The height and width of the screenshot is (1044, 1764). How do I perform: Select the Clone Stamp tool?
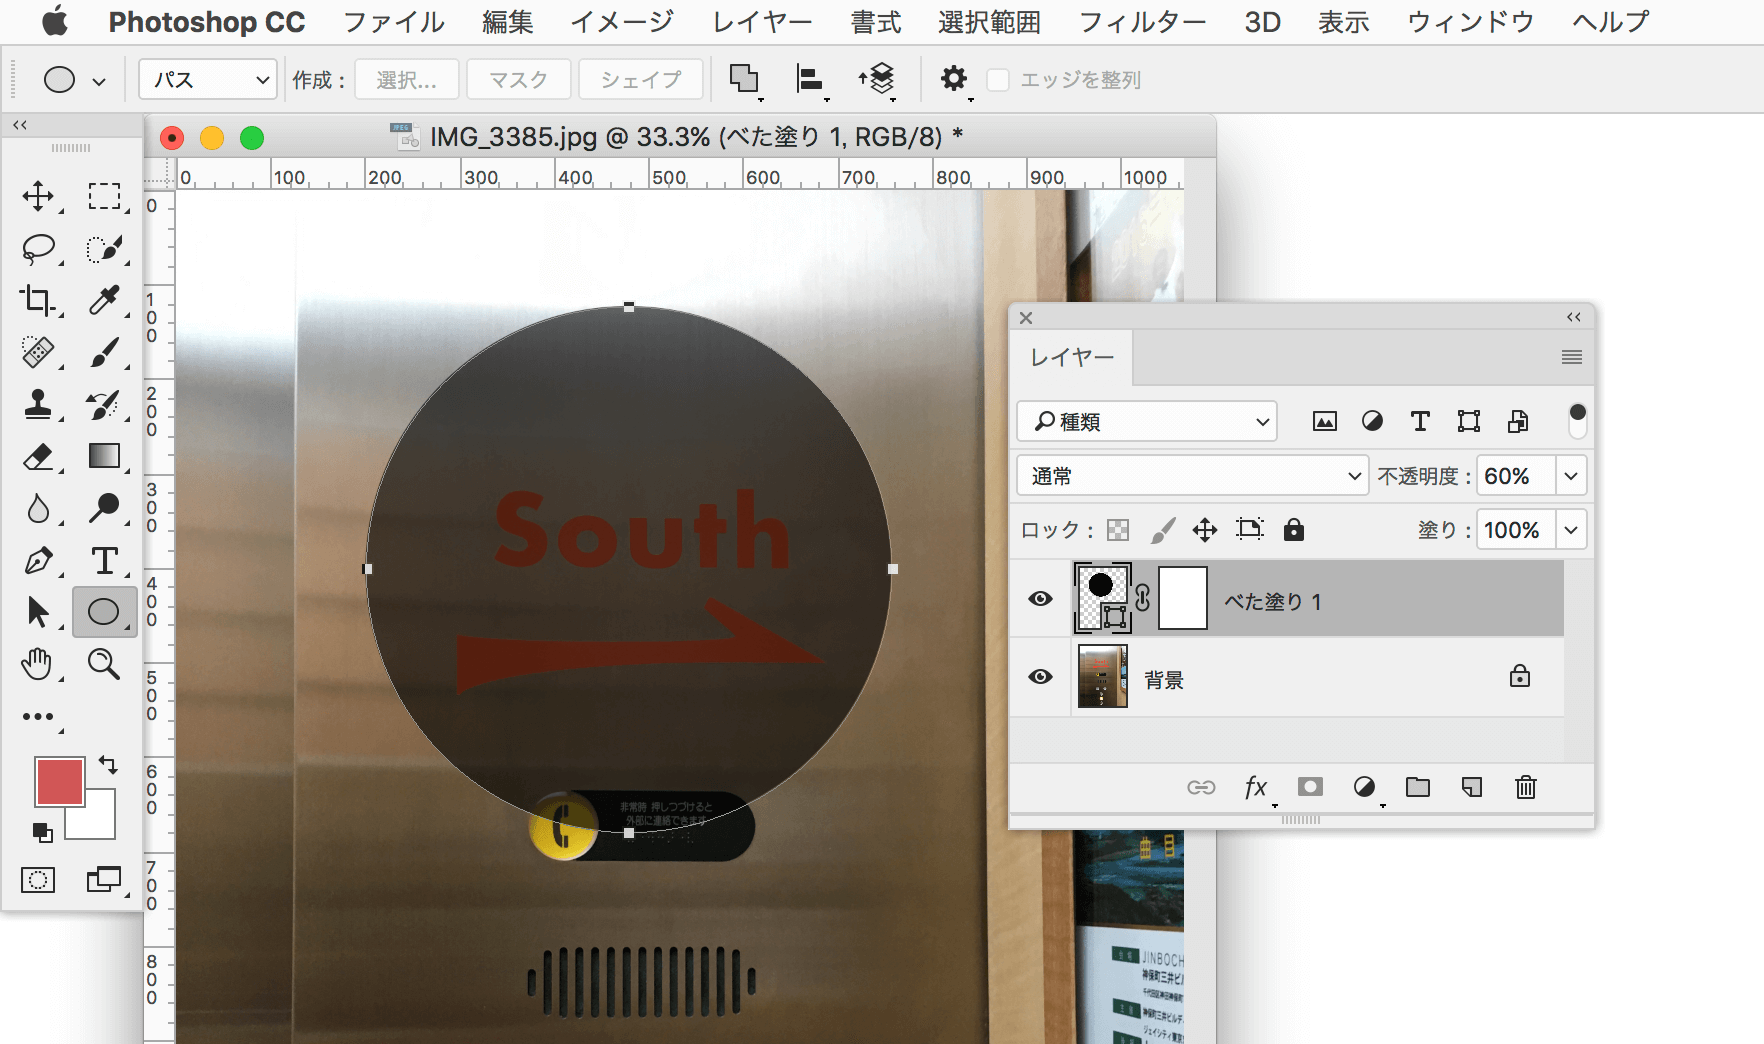(x=38, y=404)
